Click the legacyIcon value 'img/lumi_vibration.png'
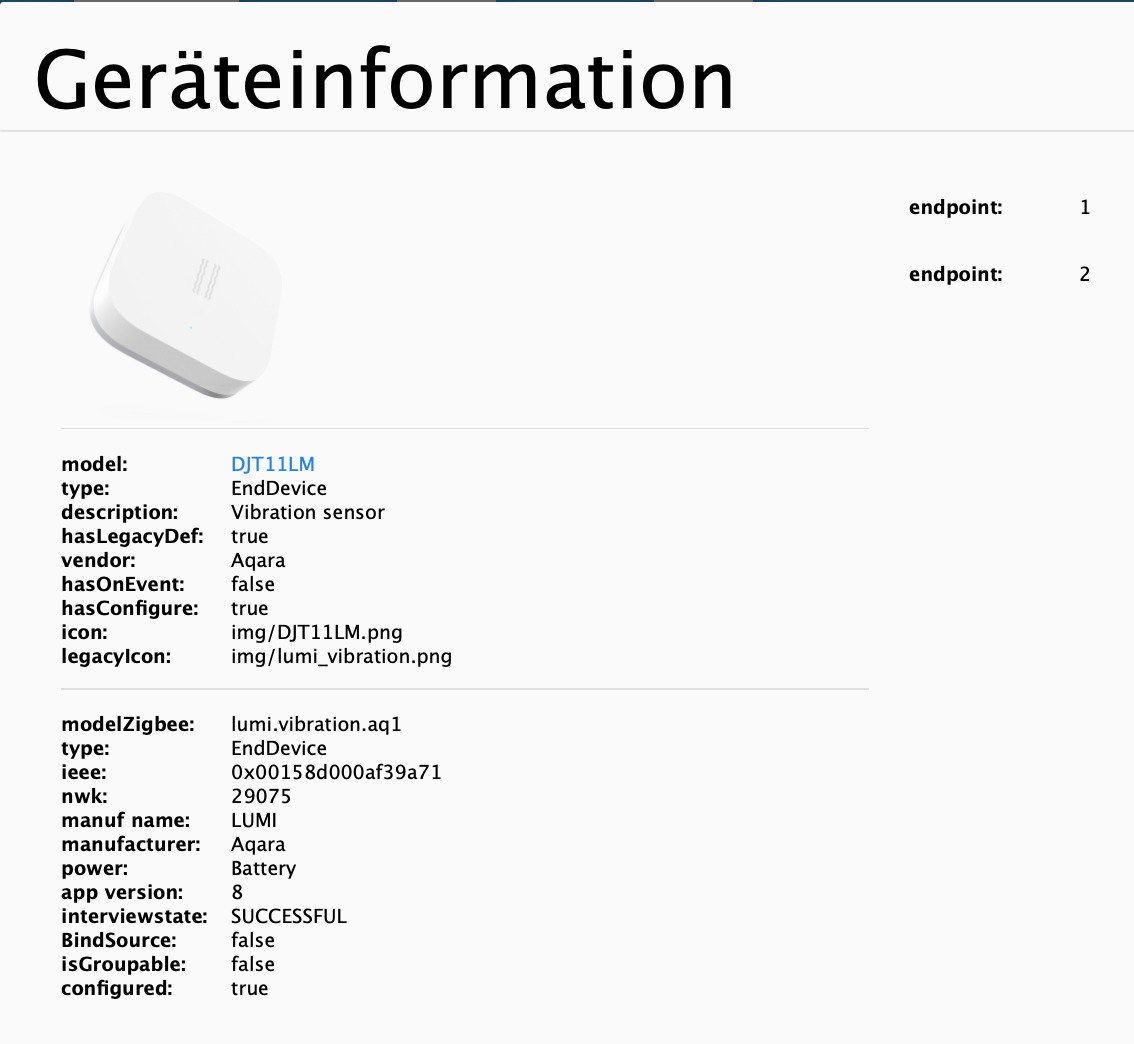This screenshot has height=1044, width=1134. pyautogui.click(x=341, y=656)
